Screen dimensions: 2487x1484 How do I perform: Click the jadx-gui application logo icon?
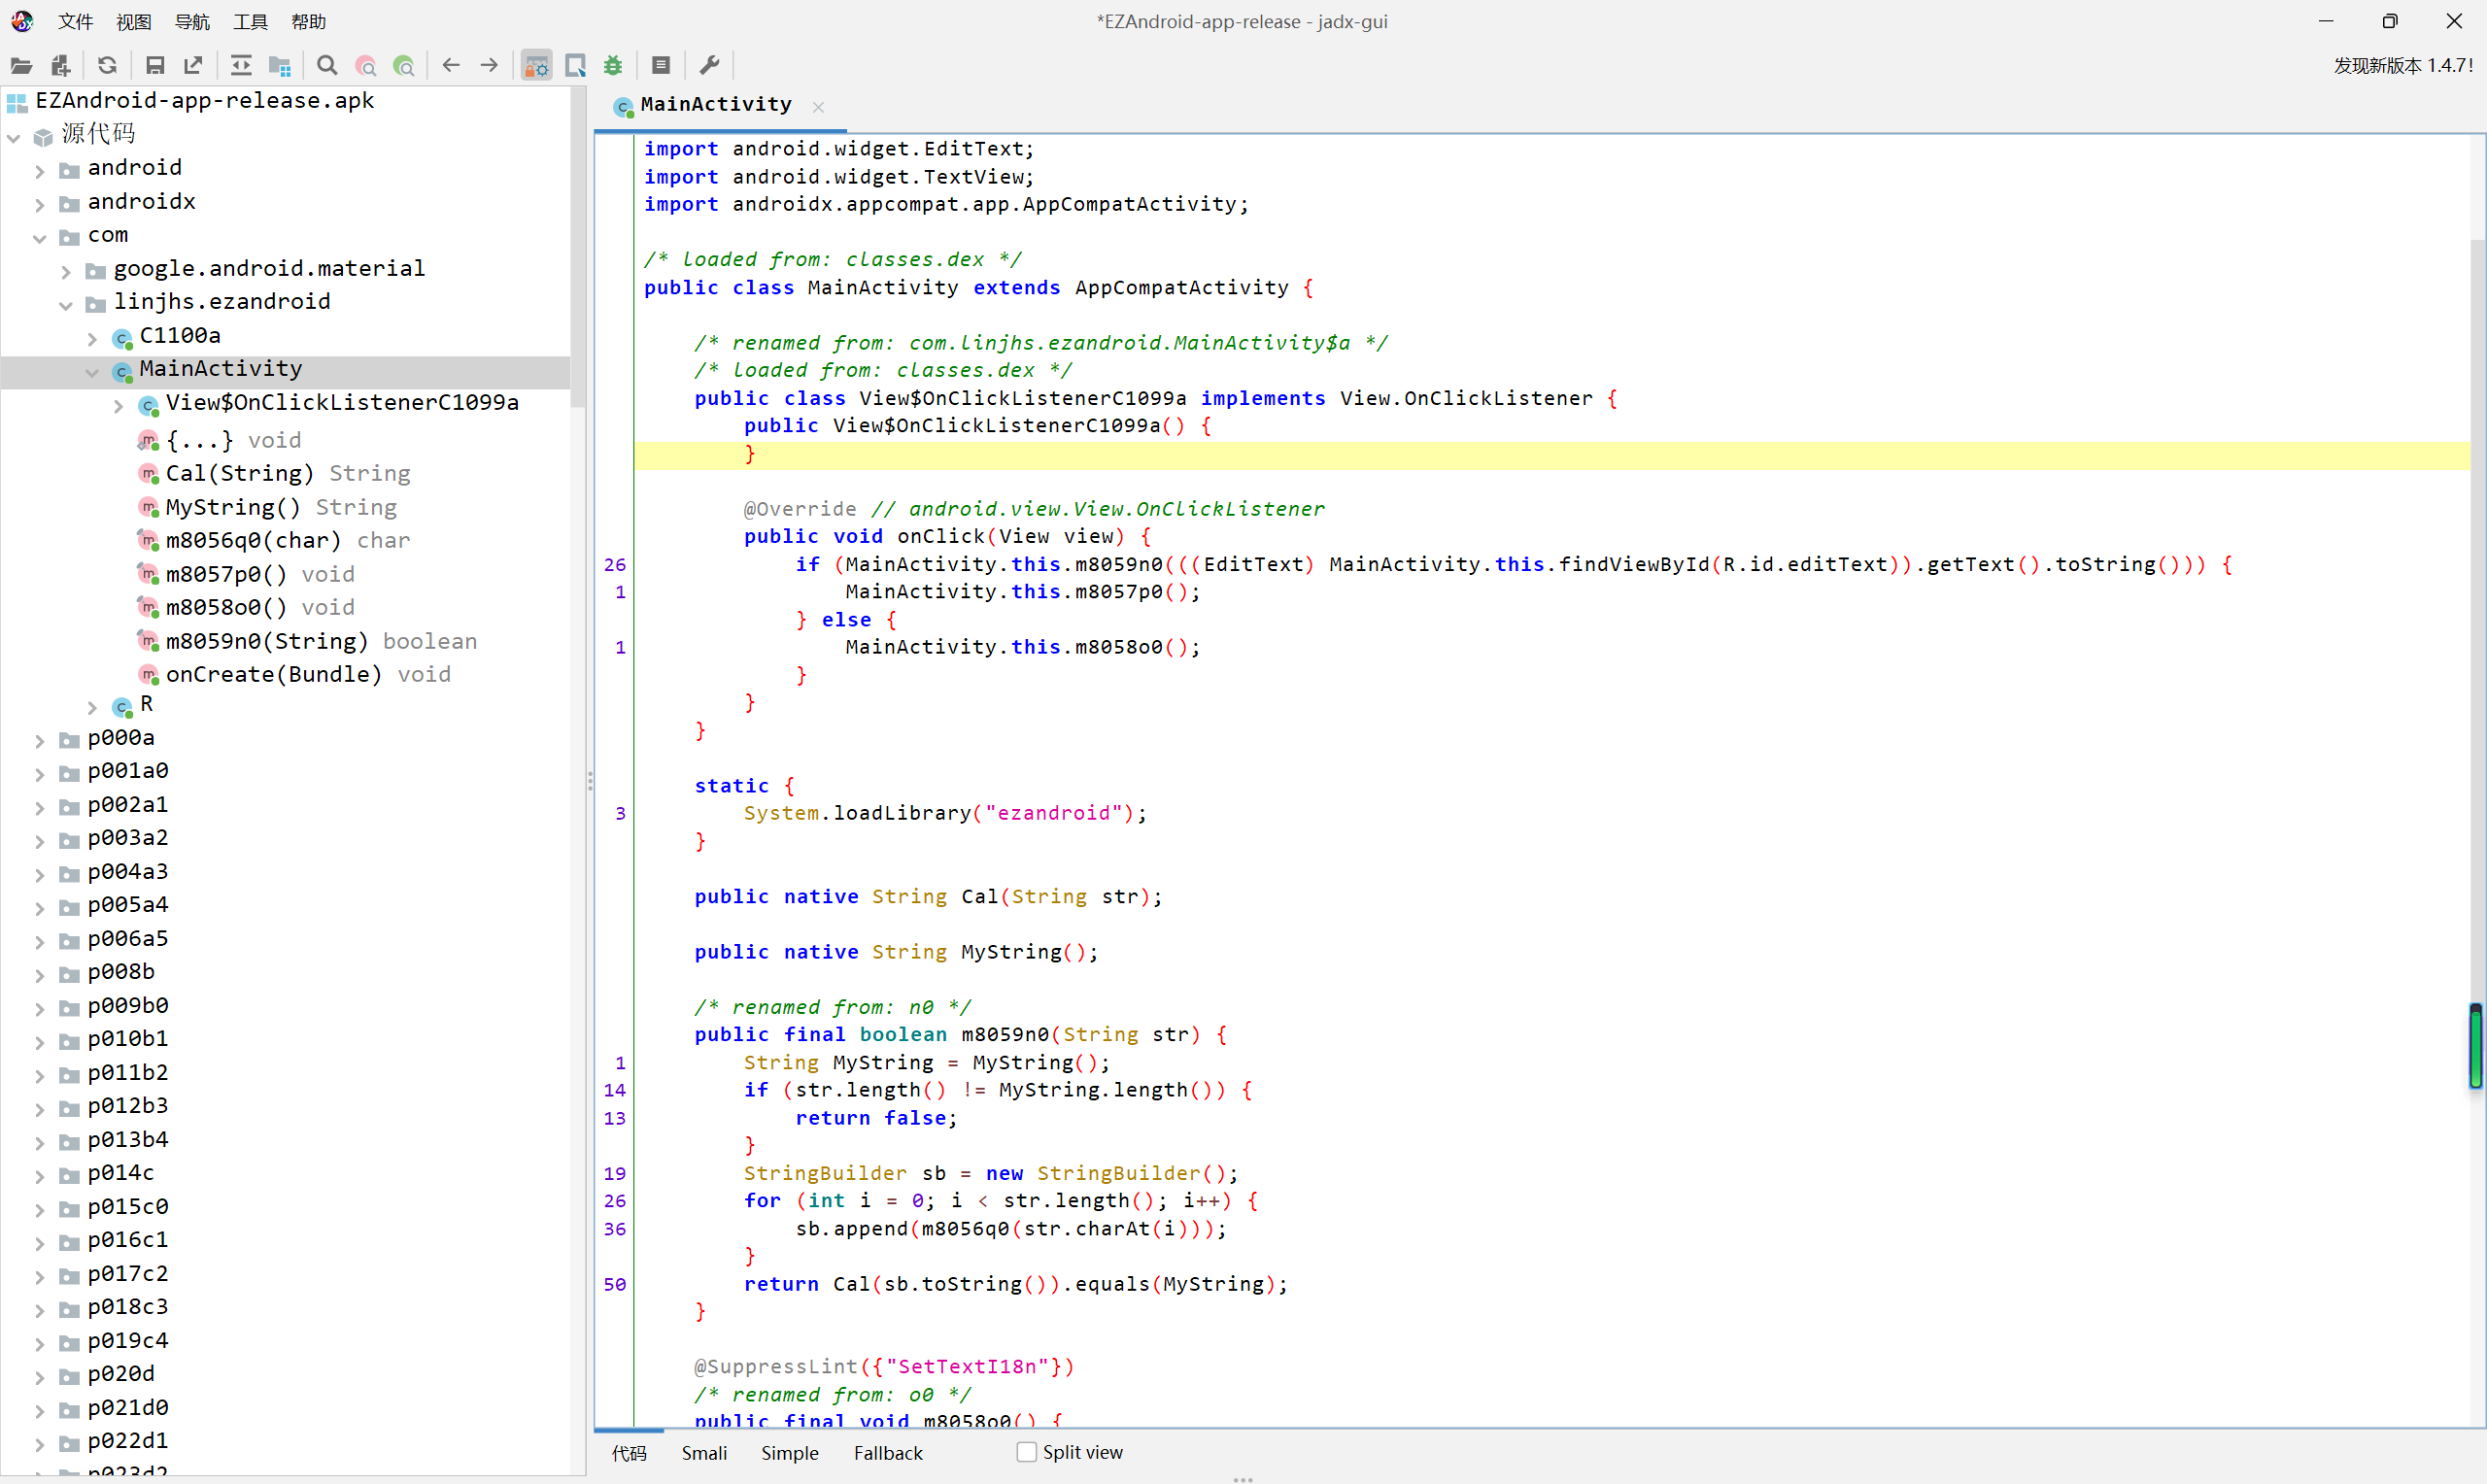[22, 21]
